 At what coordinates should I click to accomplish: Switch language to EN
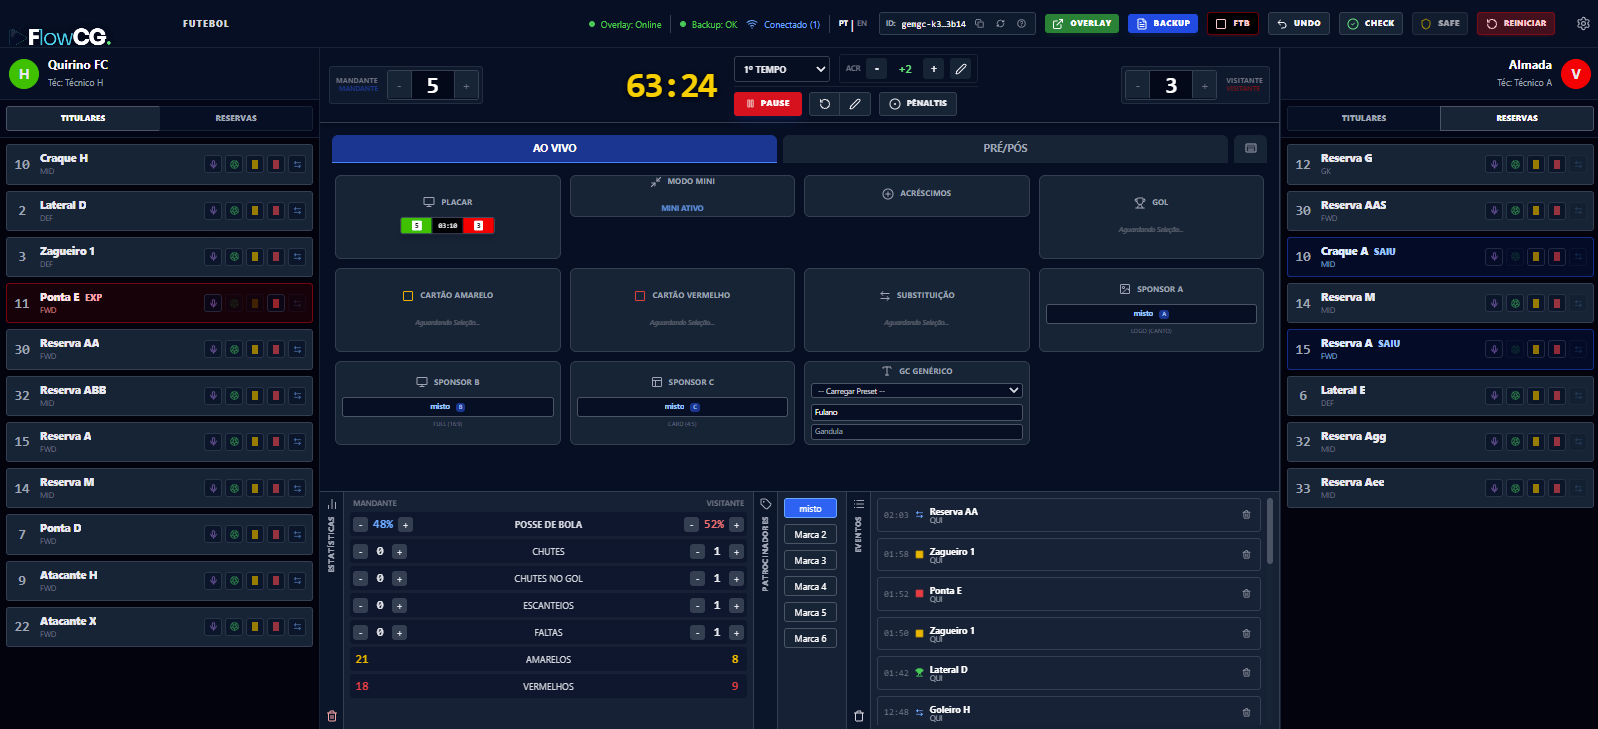coord(862,24)
